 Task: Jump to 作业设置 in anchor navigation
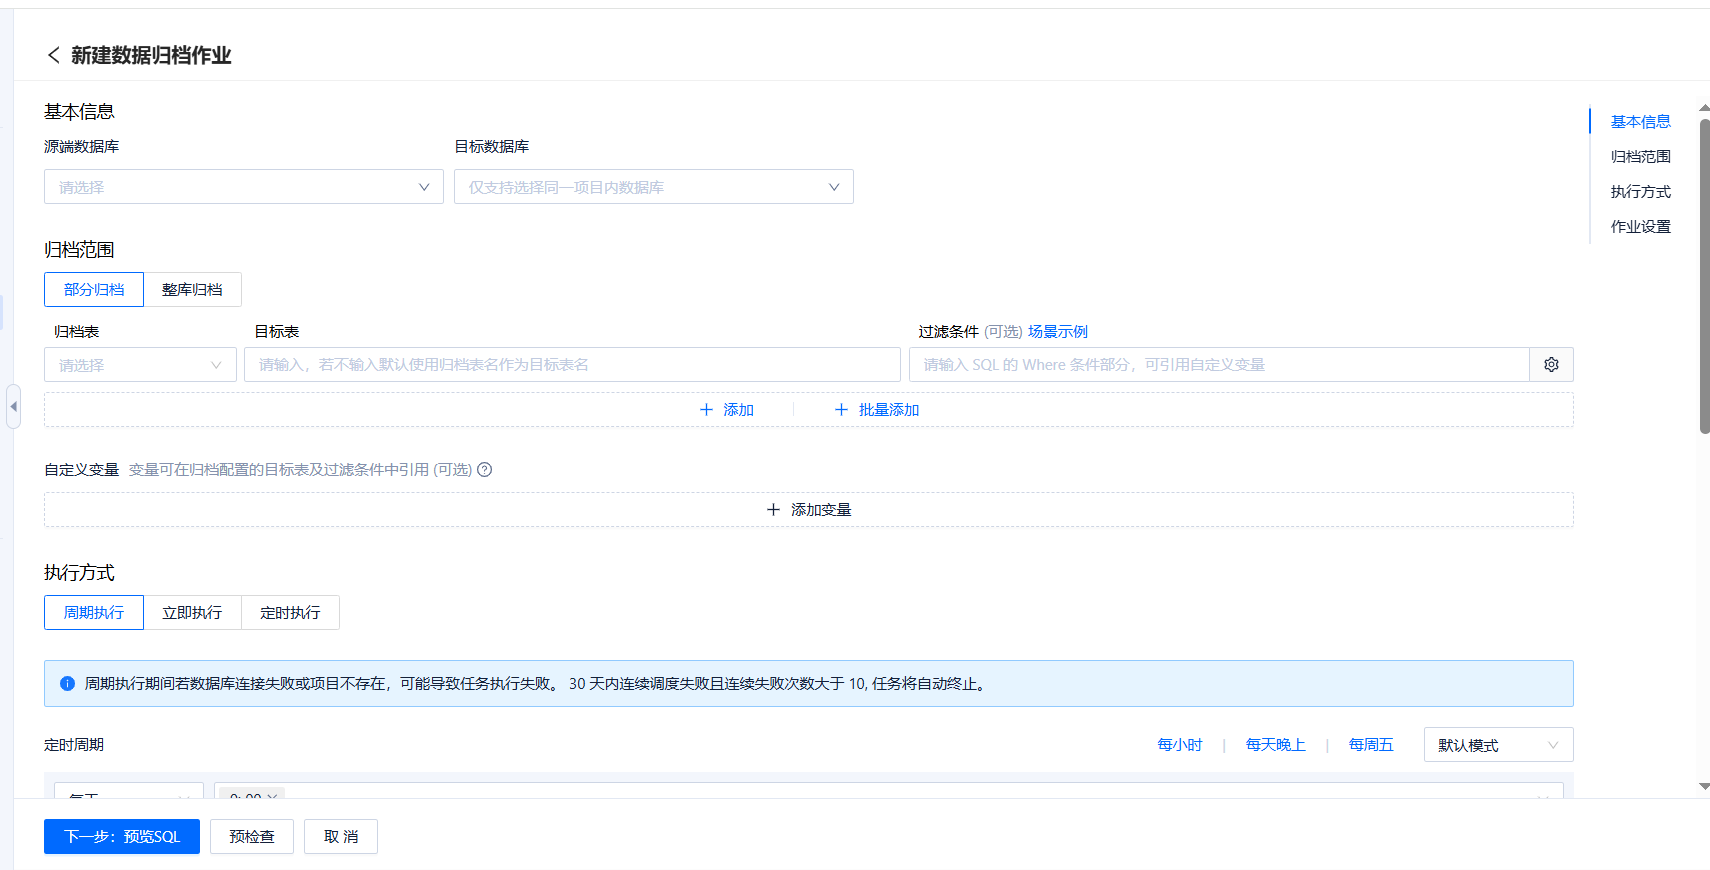tap(1640, 227)
